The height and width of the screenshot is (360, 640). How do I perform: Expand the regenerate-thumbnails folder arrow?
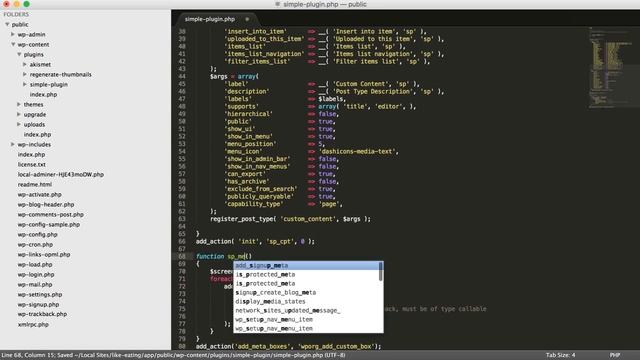pos(25,74)
